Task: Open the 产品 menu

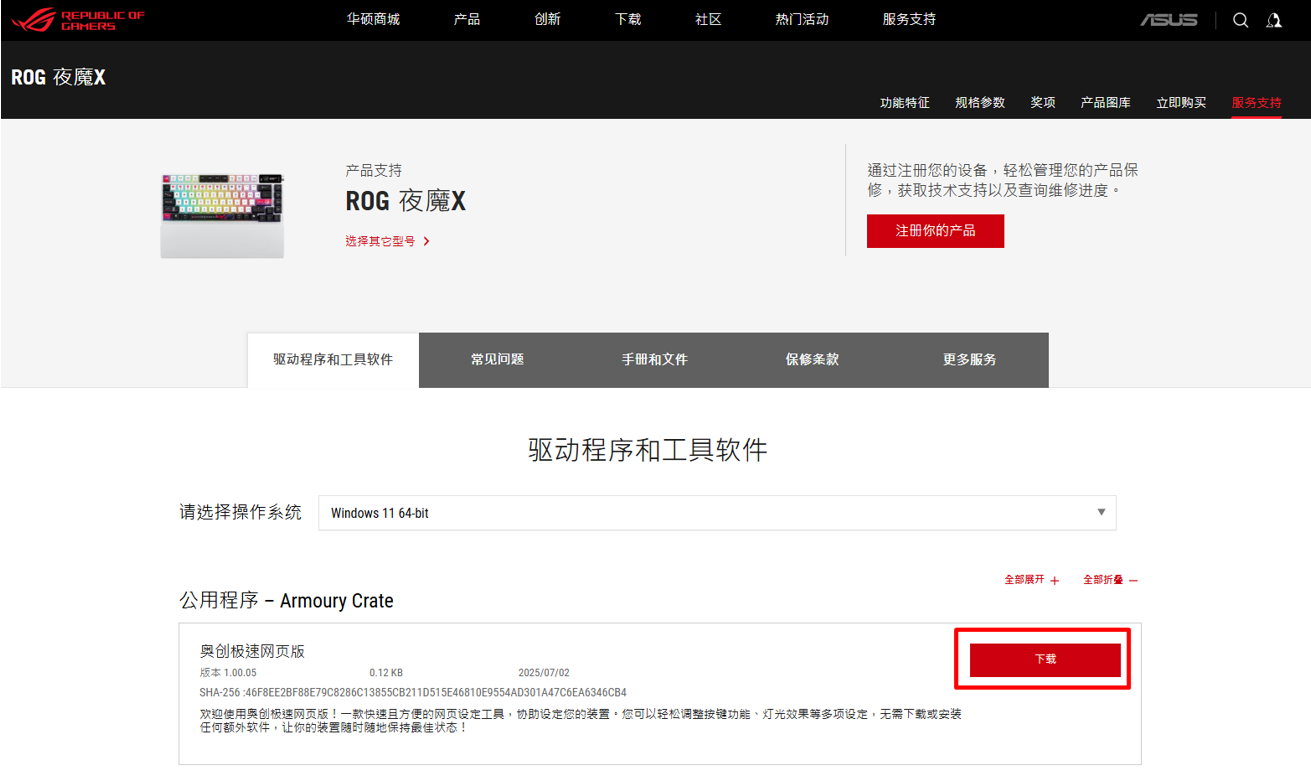Action: [x=467, y=20]
